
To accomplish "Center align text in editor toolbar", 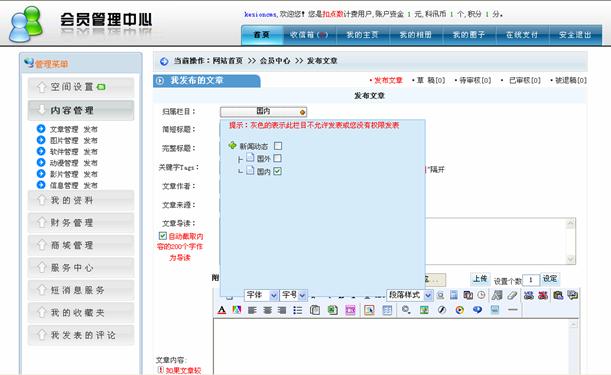I will click(x=267, y=310).
